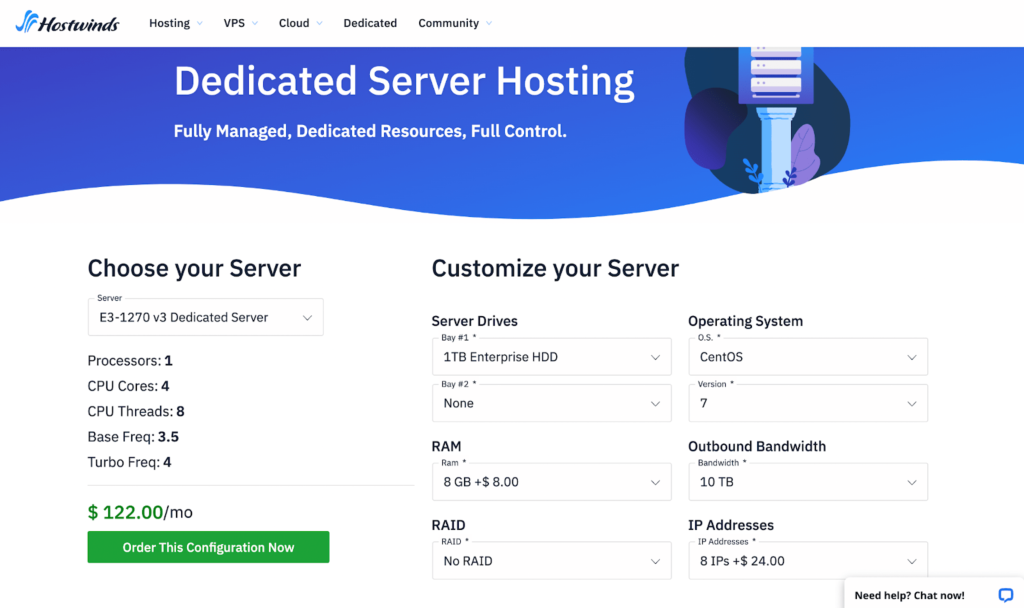
Task: Click the Hostwinds logo
Action: (67, 23)
